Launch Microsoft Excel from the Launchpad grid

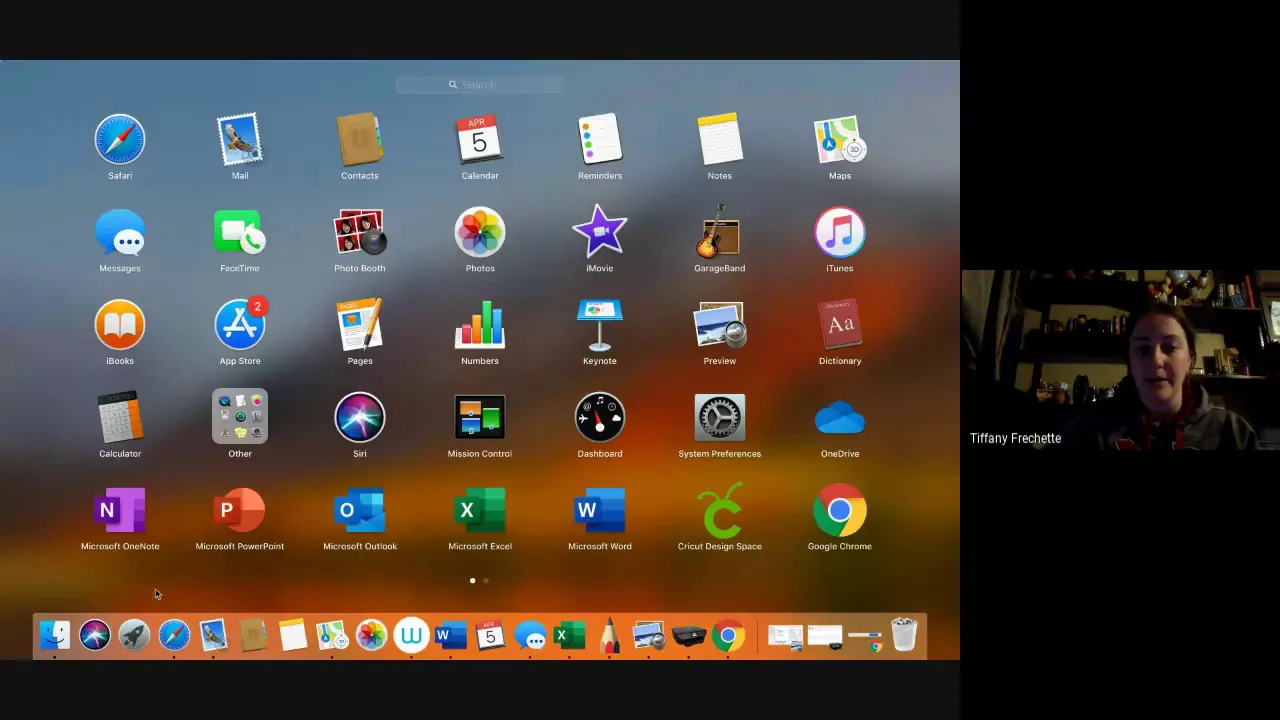coord(480,511)
